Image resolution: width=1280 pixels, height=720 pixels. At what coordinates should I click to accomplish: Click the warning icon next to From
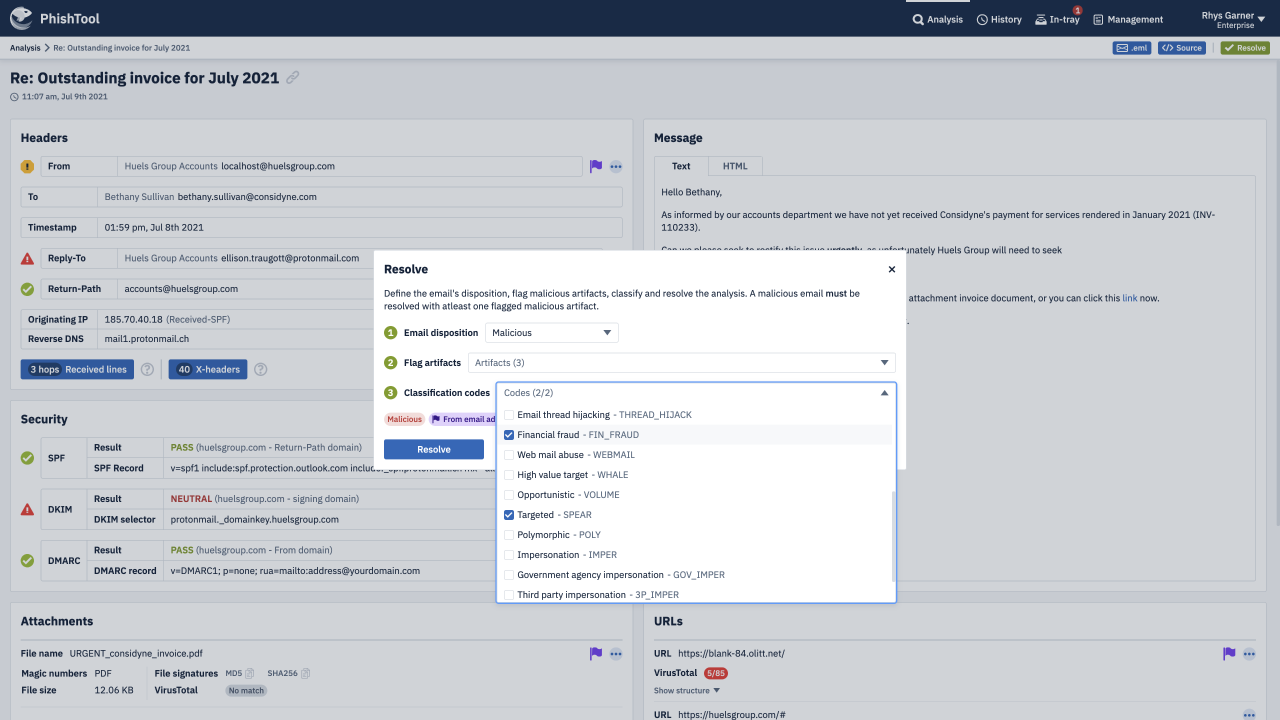point(27,166)
